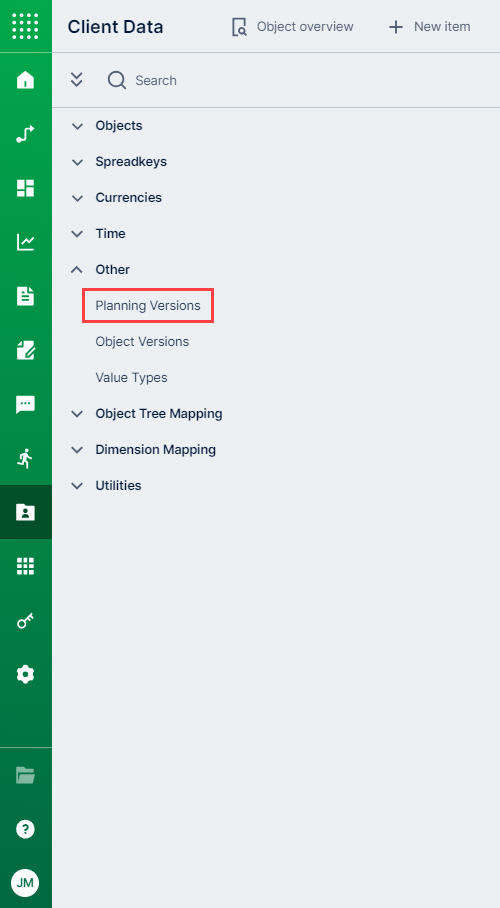
Task: Open the settings gear icon in sidebar
Action: pos(25,675)
